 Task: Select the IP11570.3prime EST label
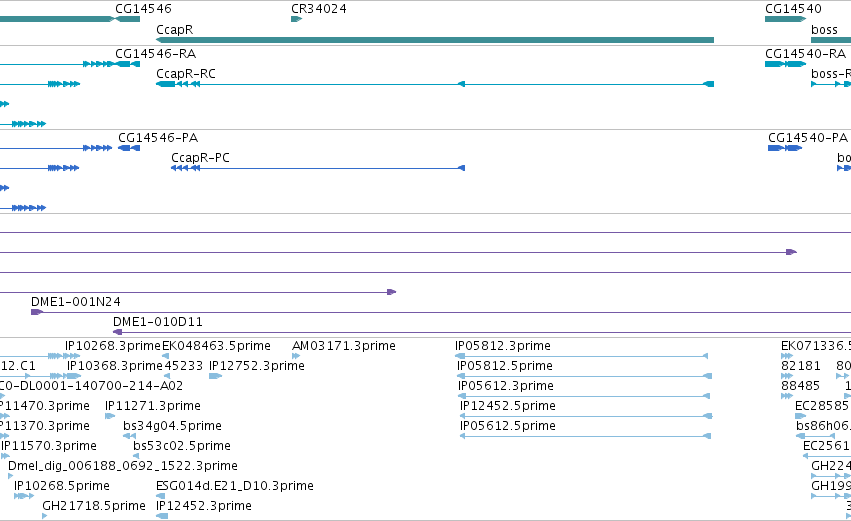[x=49, y=446]
